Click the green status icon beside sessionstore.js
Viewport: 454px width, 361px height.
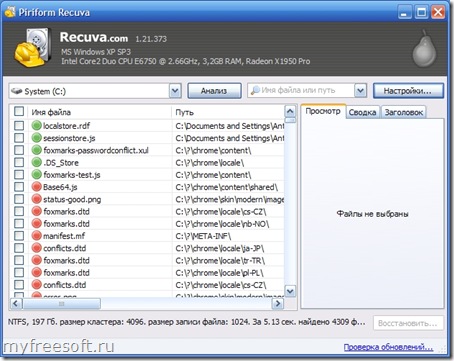click(36, 138)
